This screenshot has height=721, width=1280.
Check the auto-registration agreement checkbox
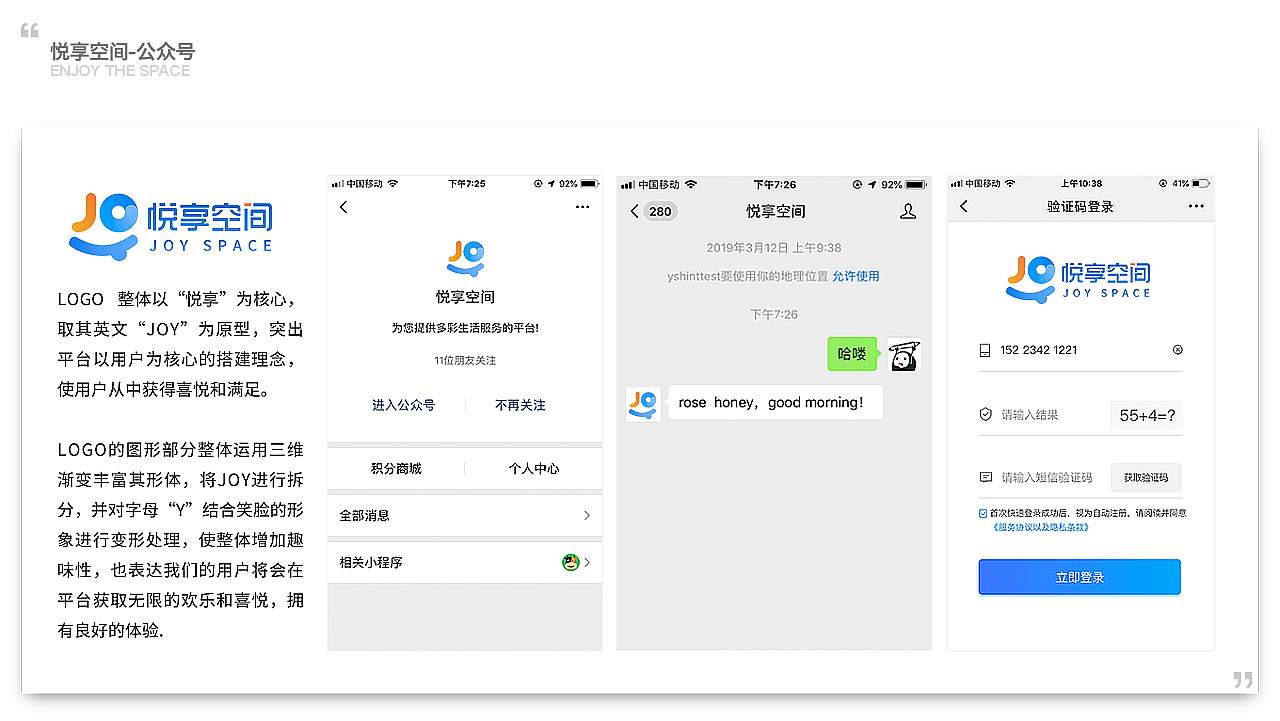[984, 512]
